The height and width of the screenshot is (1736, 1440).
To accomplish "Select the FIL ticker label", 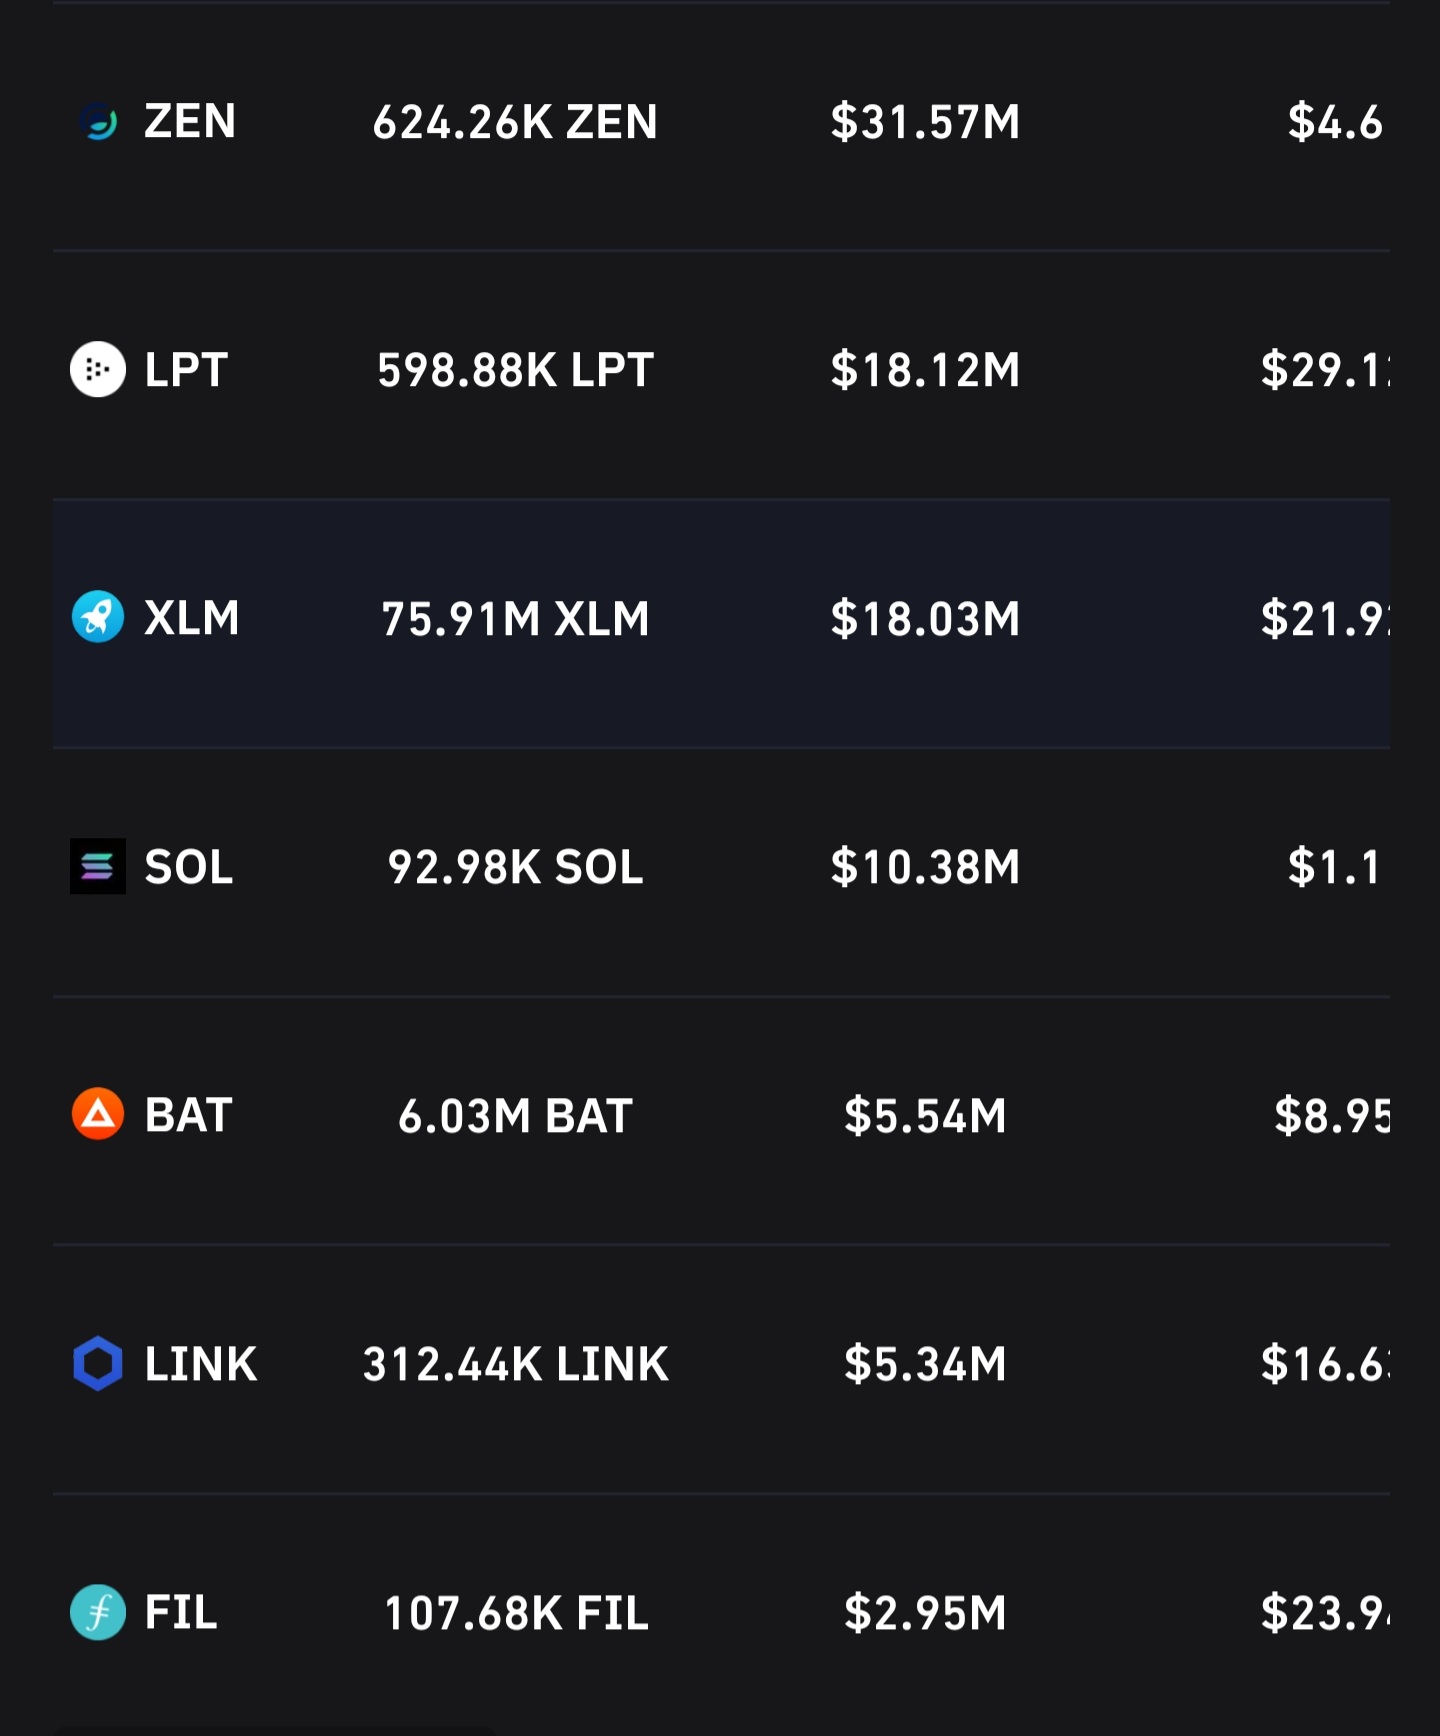I will (x=181, y=1612).
